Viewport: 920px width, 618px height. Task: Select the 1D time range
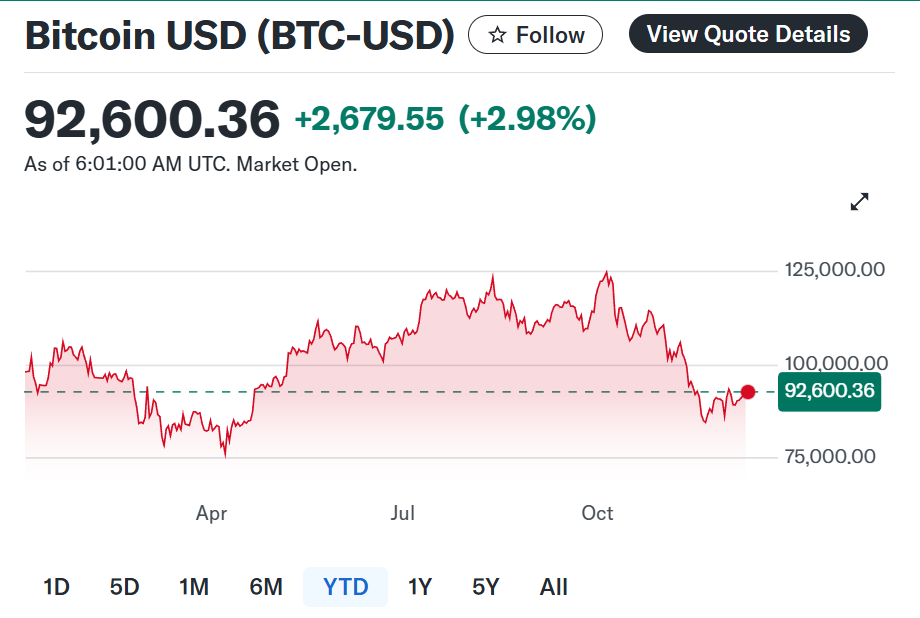tap(57, 587)
